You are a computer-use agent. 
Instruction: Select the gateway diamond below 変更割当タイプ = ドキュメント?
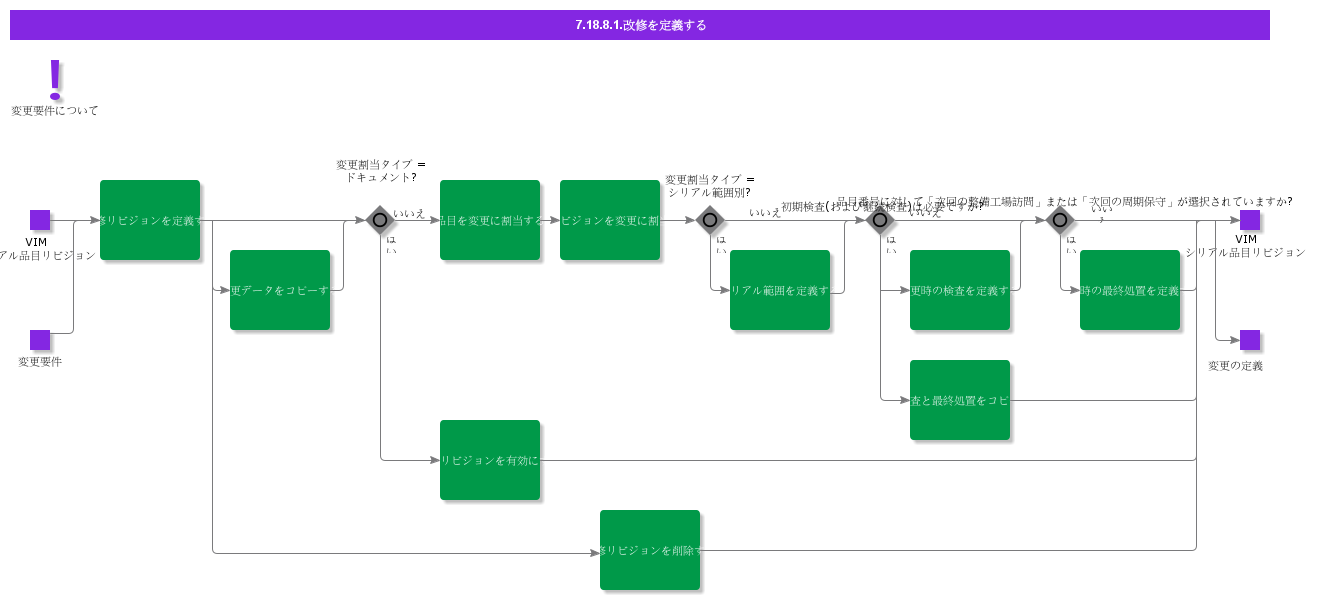pos(380,220)
